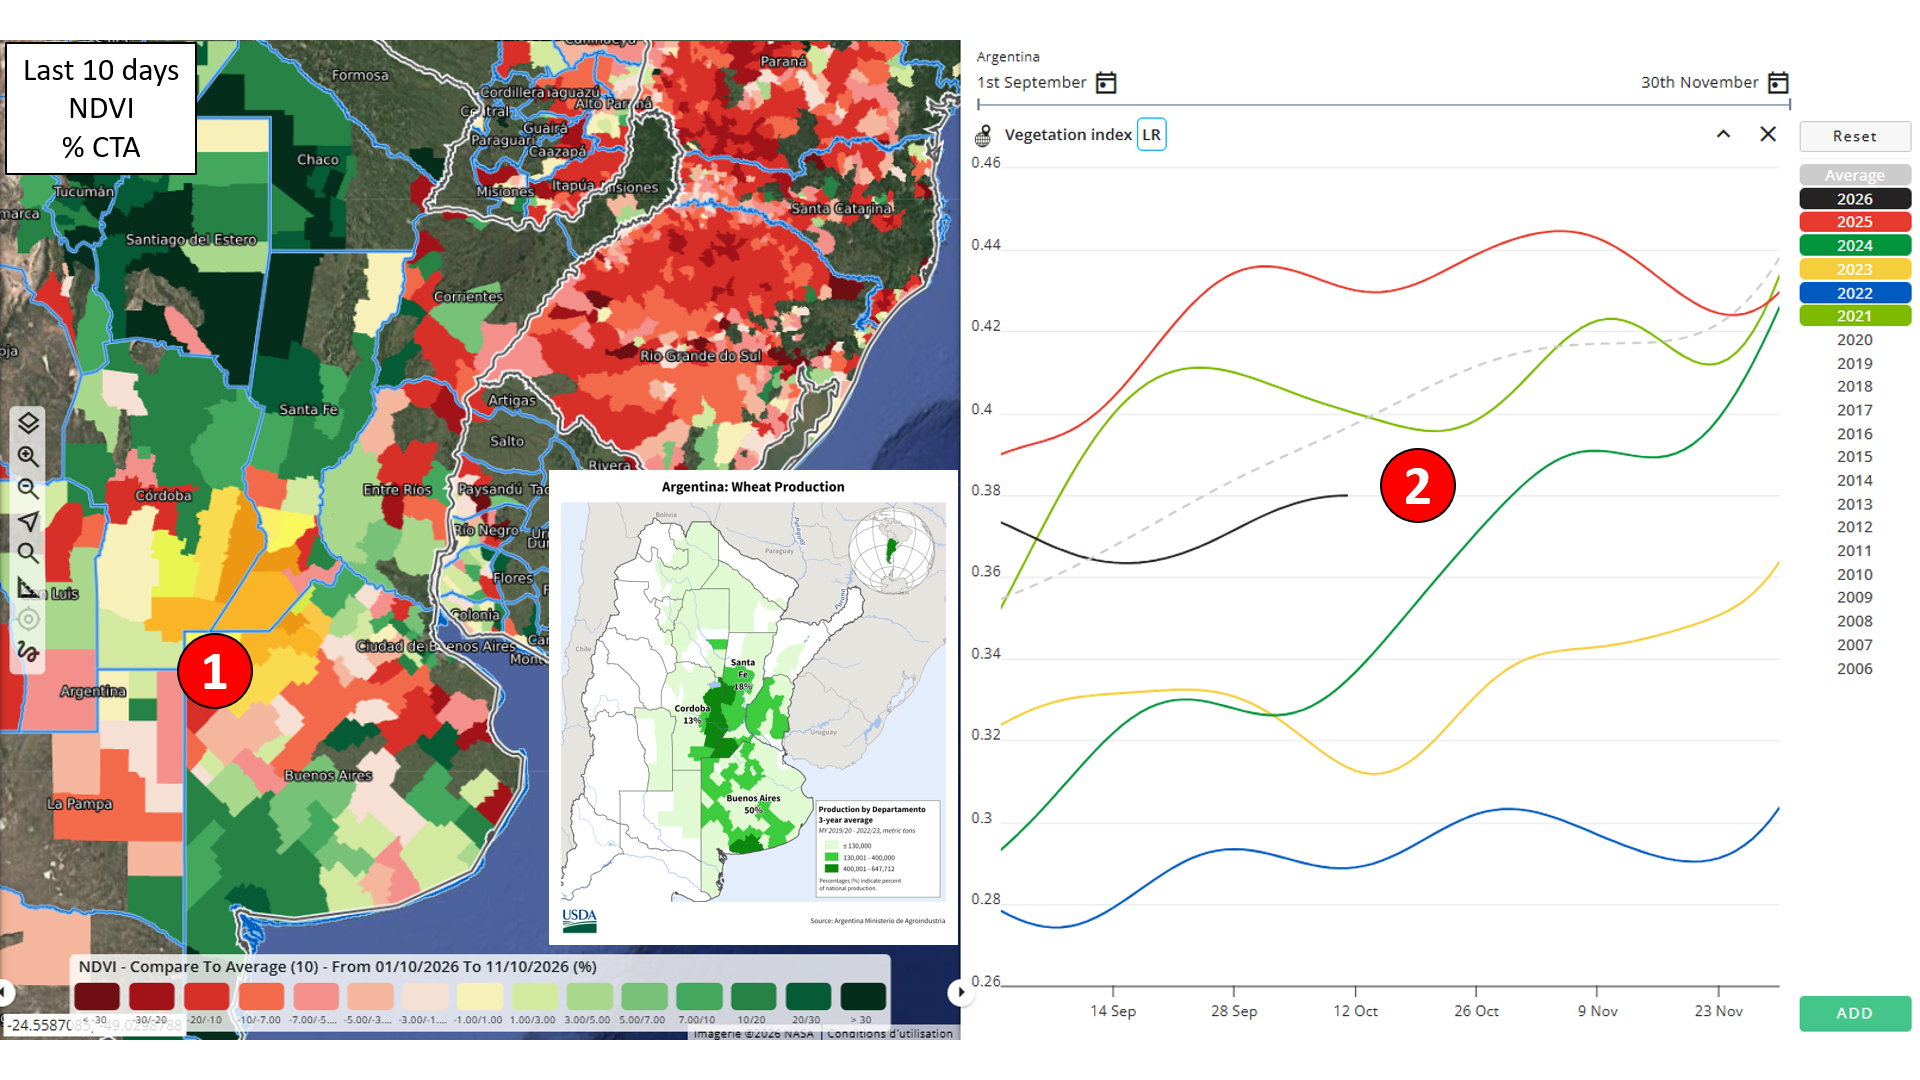Click the Rio Grande do Sul map label
The height and width of the screenshot is (1080, 1920).
(701, 356)
